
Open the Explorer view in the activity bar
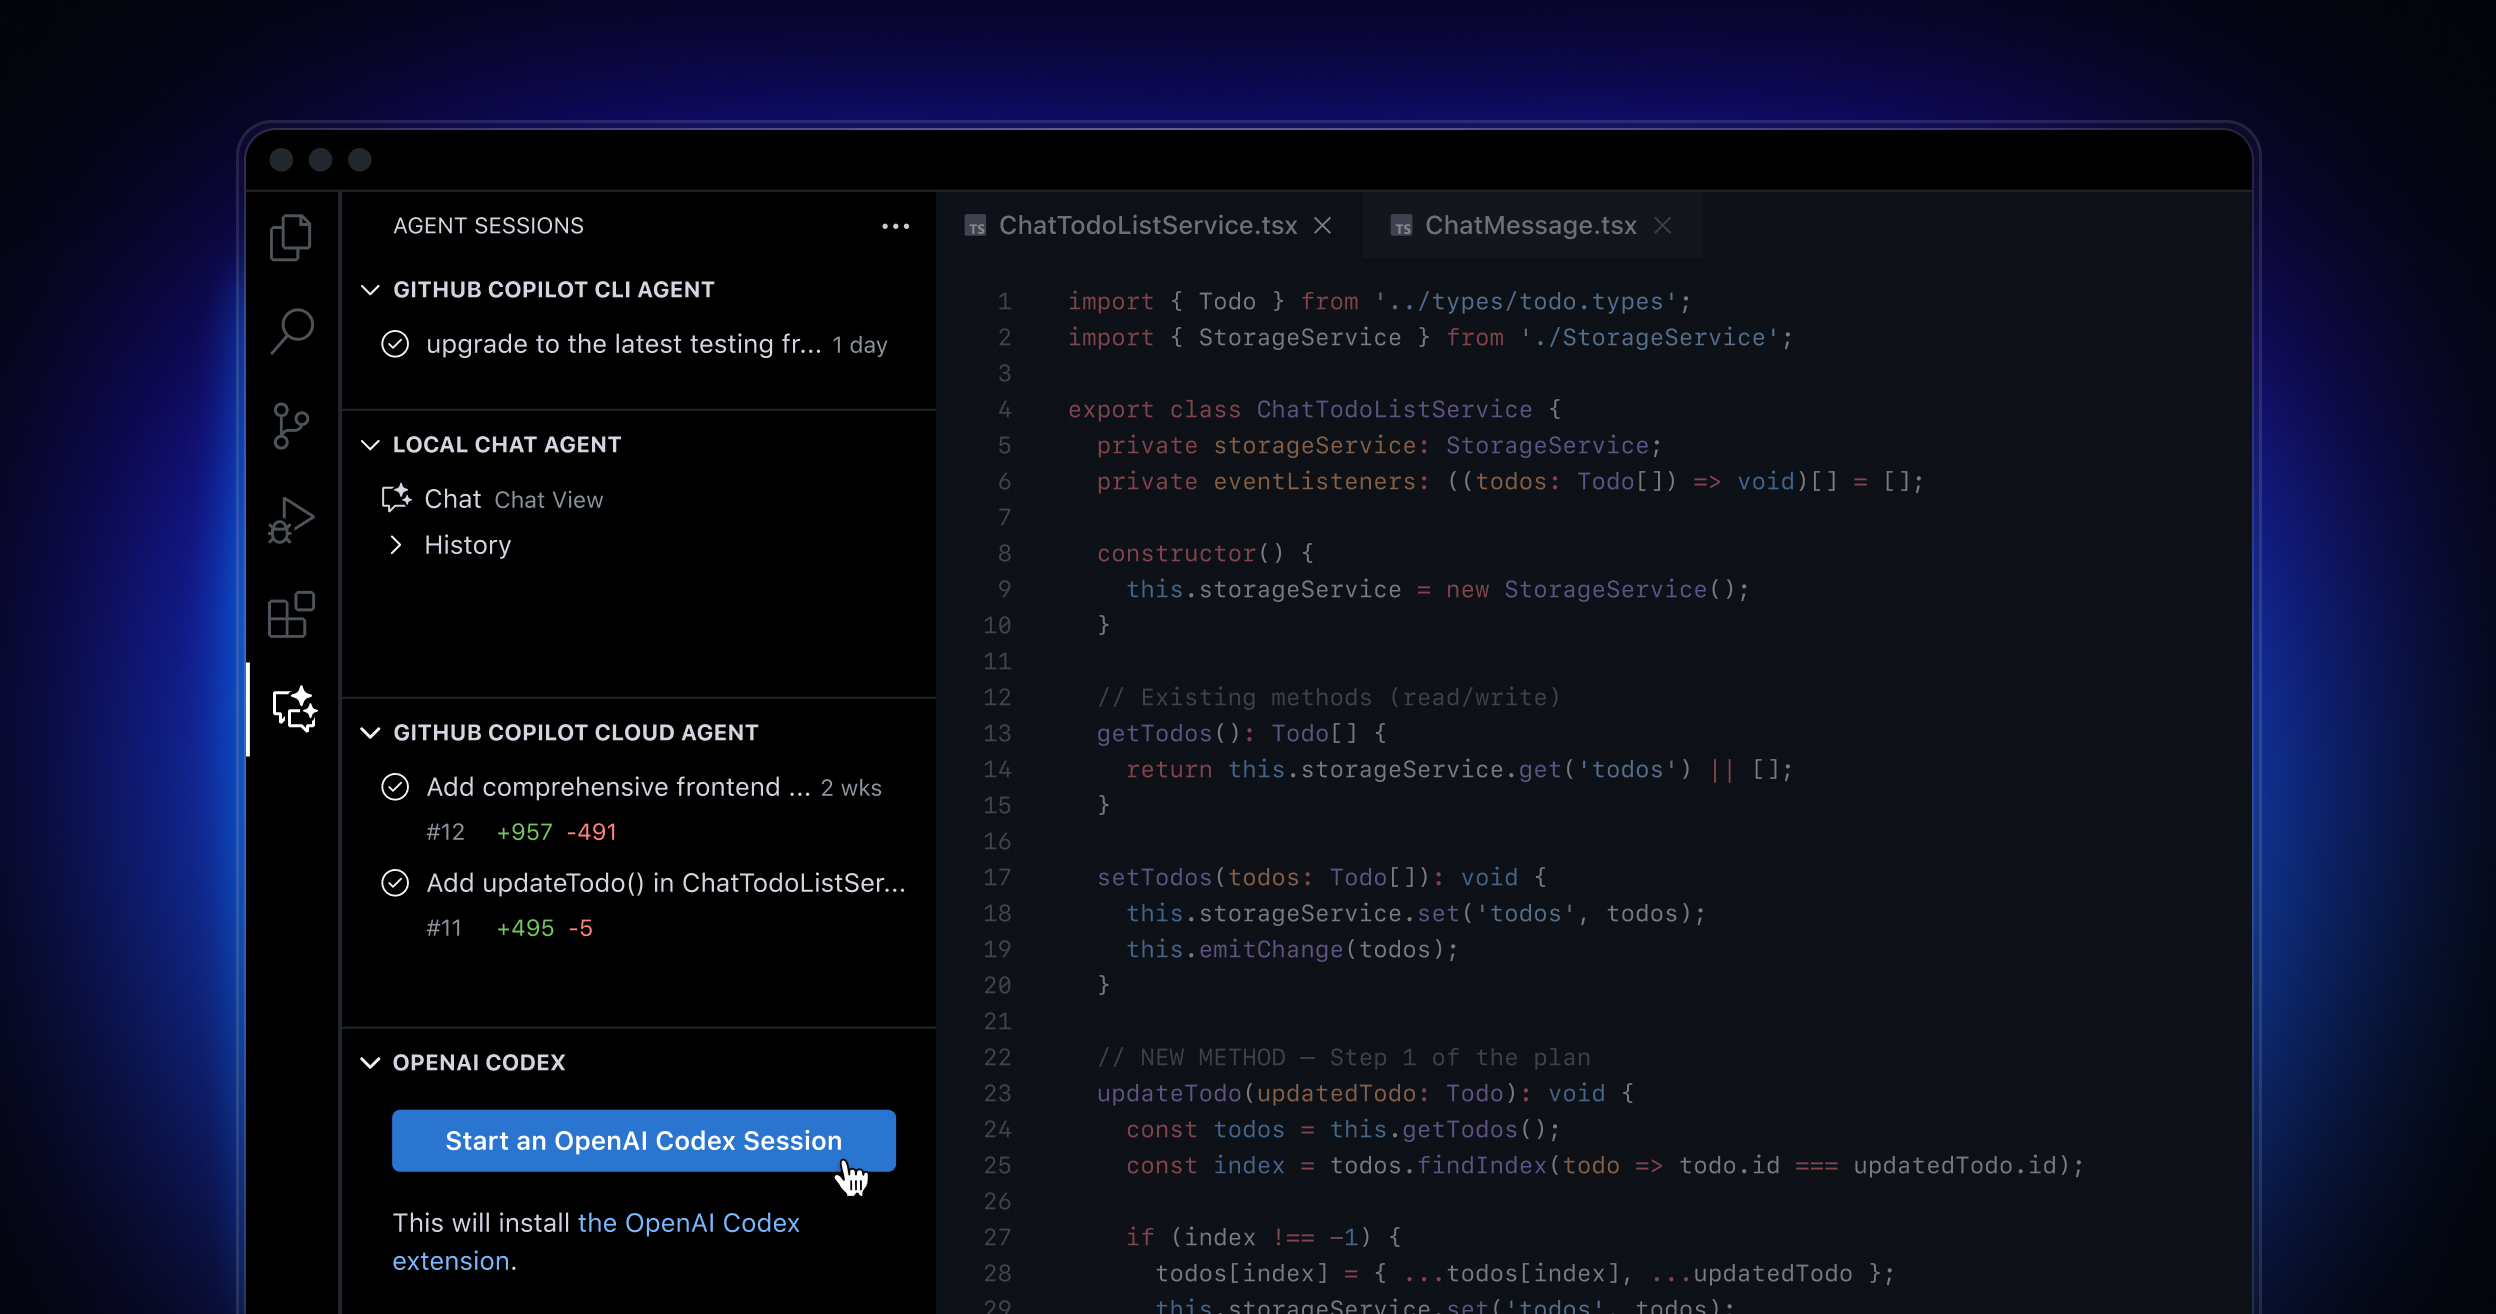(x=291, y=237)
